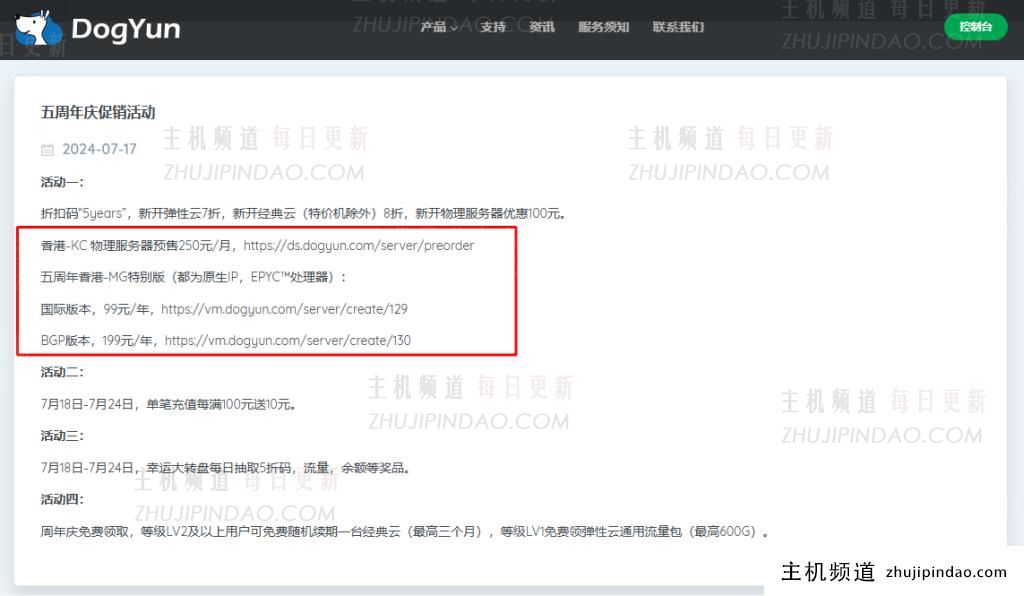Screen dimensions: 1024x596
Task: Open the 支持 menu item
Action: 493,27
